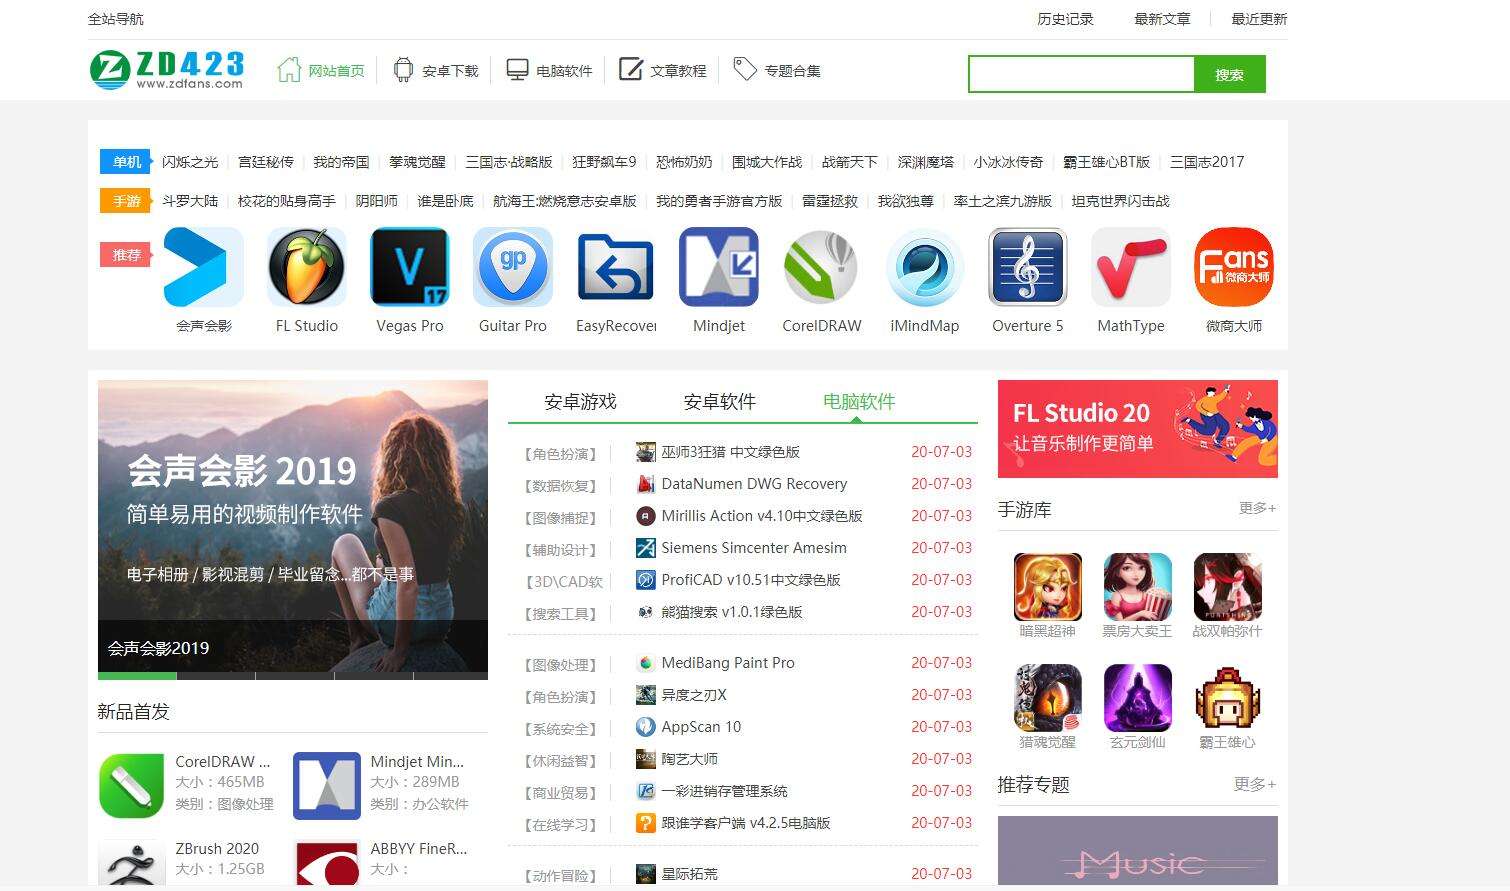The width and height of the screenshot is (1510, 891).
Task: Click the ZD423 site logo
Action: tap(167, 70)
